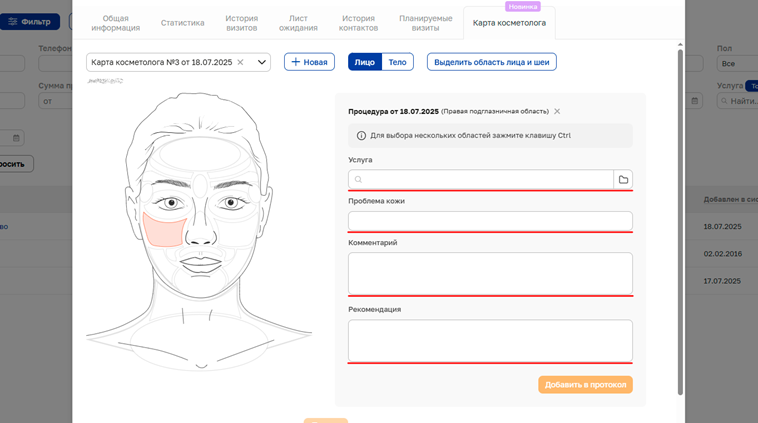
Task: Switch to the Тело view toggle
Action: pyautogui.click(x=397, y=62)
